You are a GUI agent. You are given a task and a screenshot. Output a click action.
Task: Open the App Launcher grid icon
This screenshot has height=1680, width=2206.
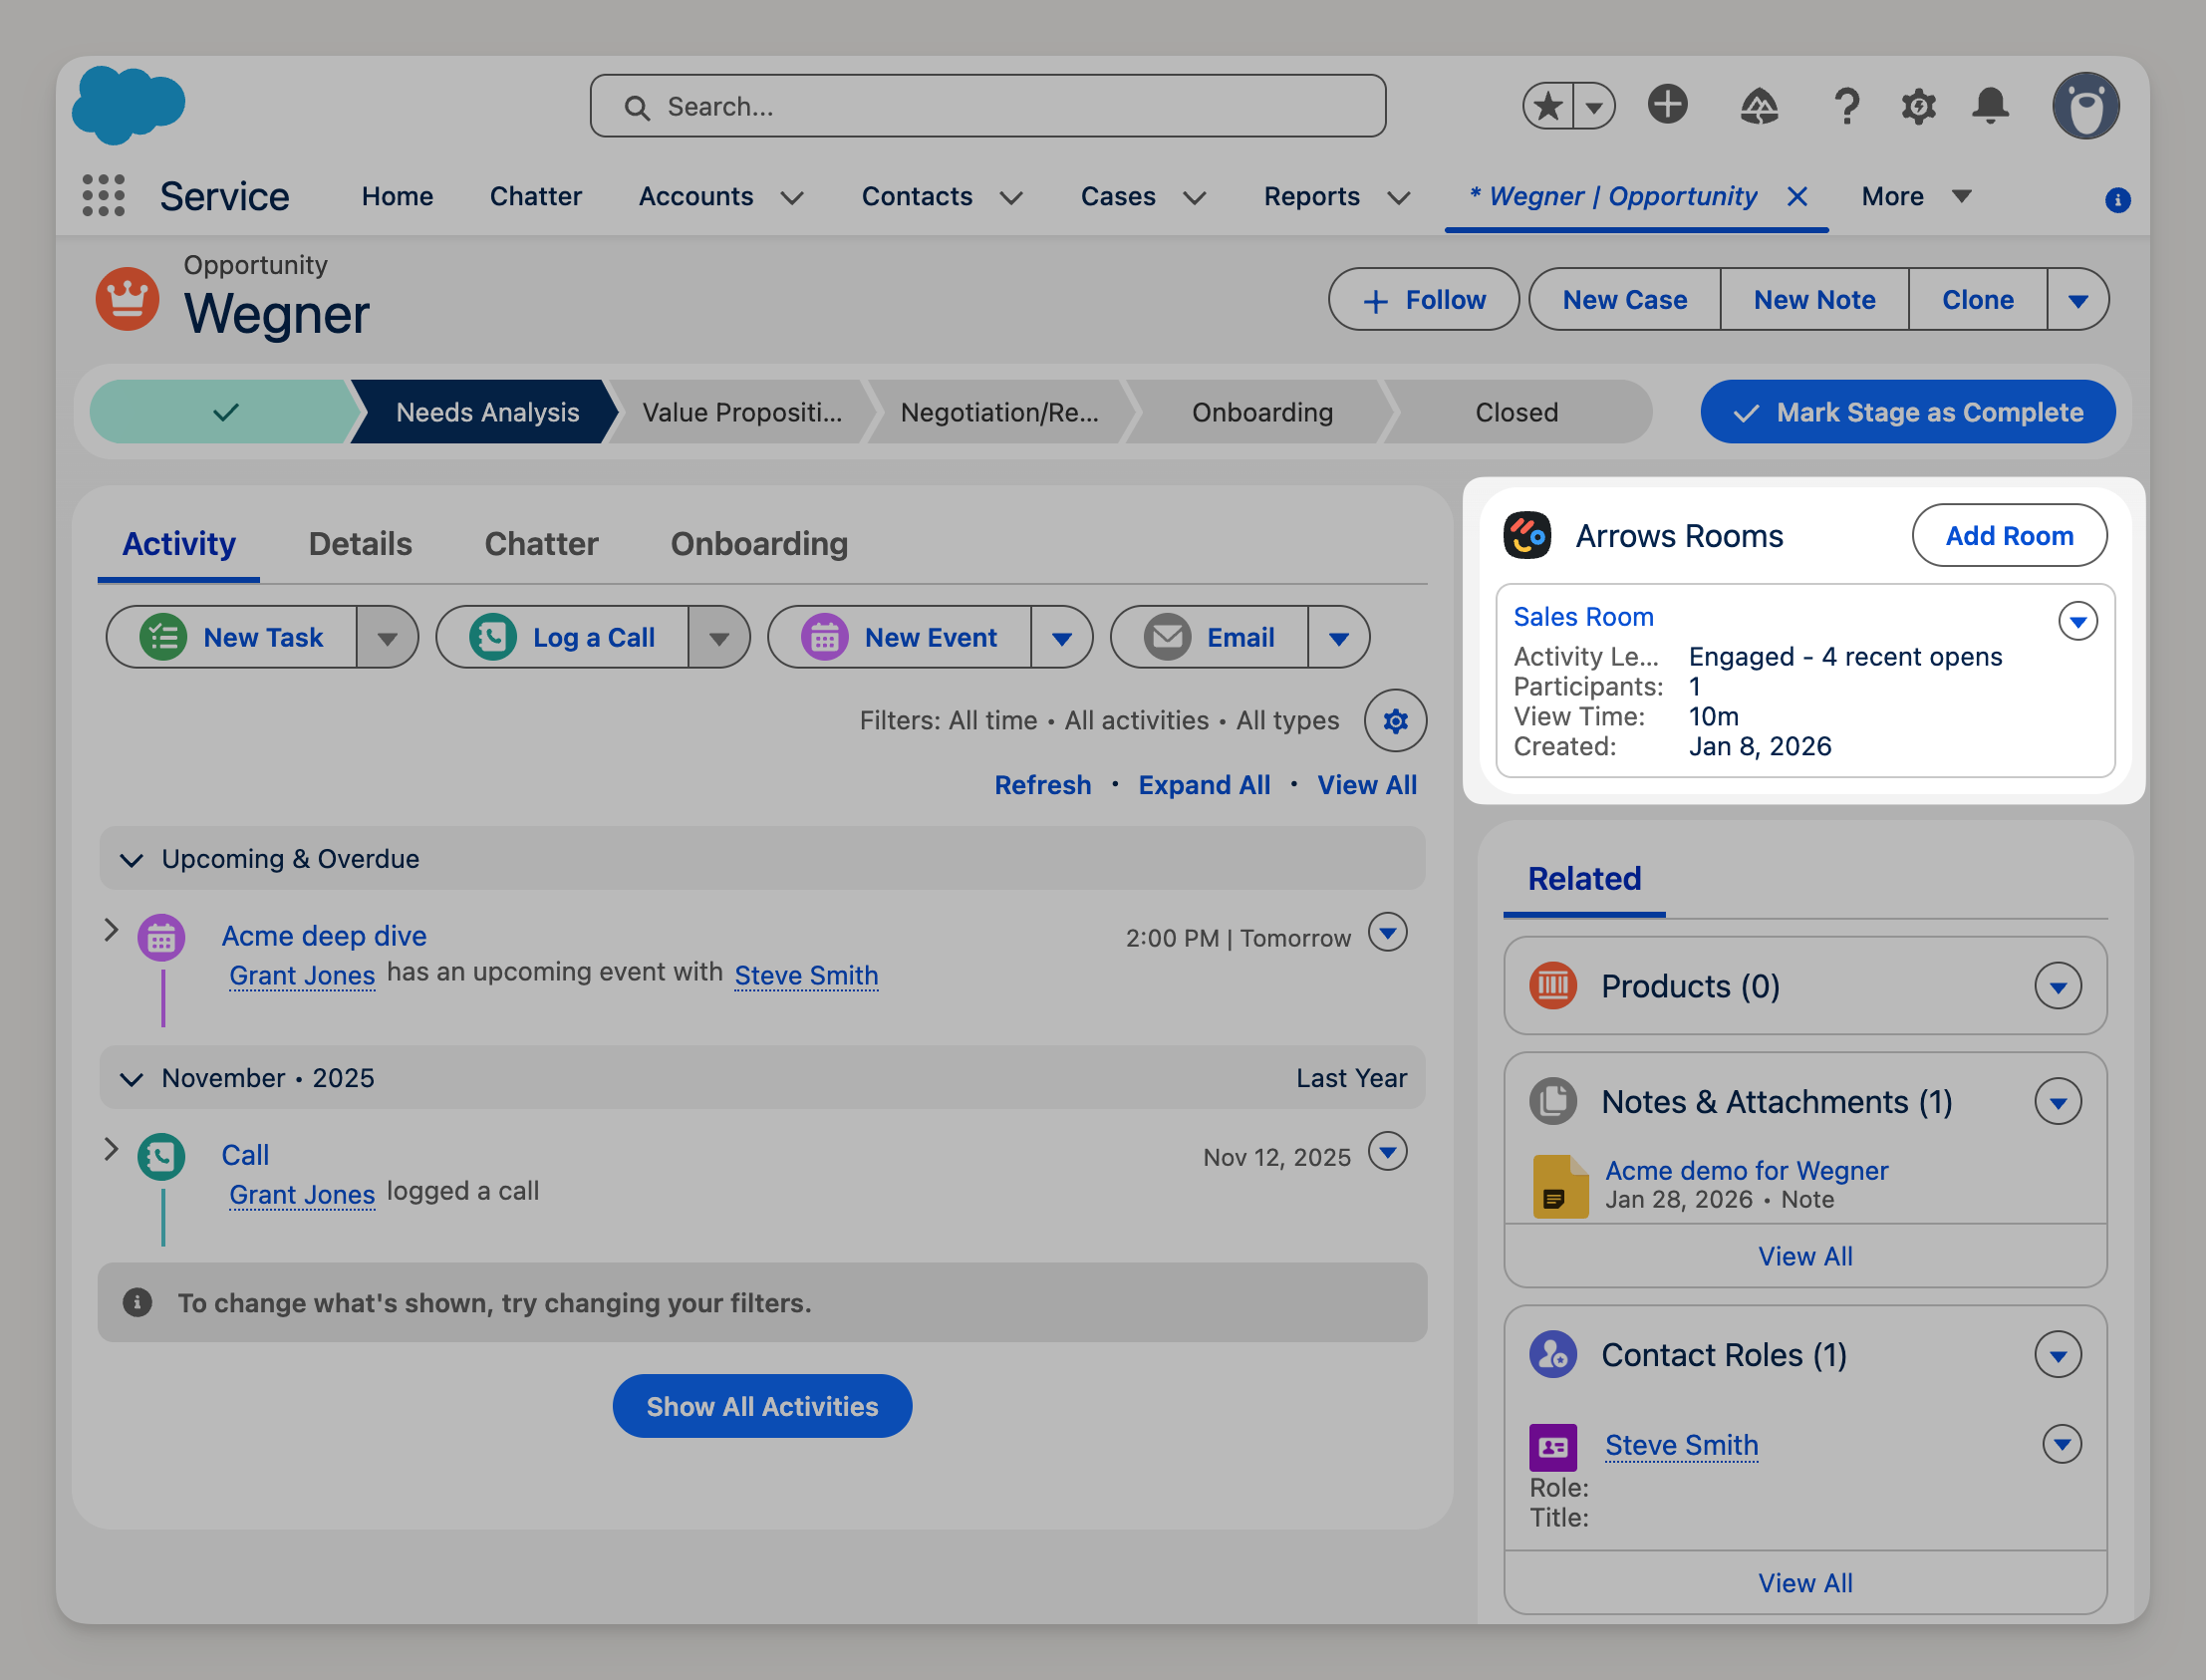click(x=103, y=196)
